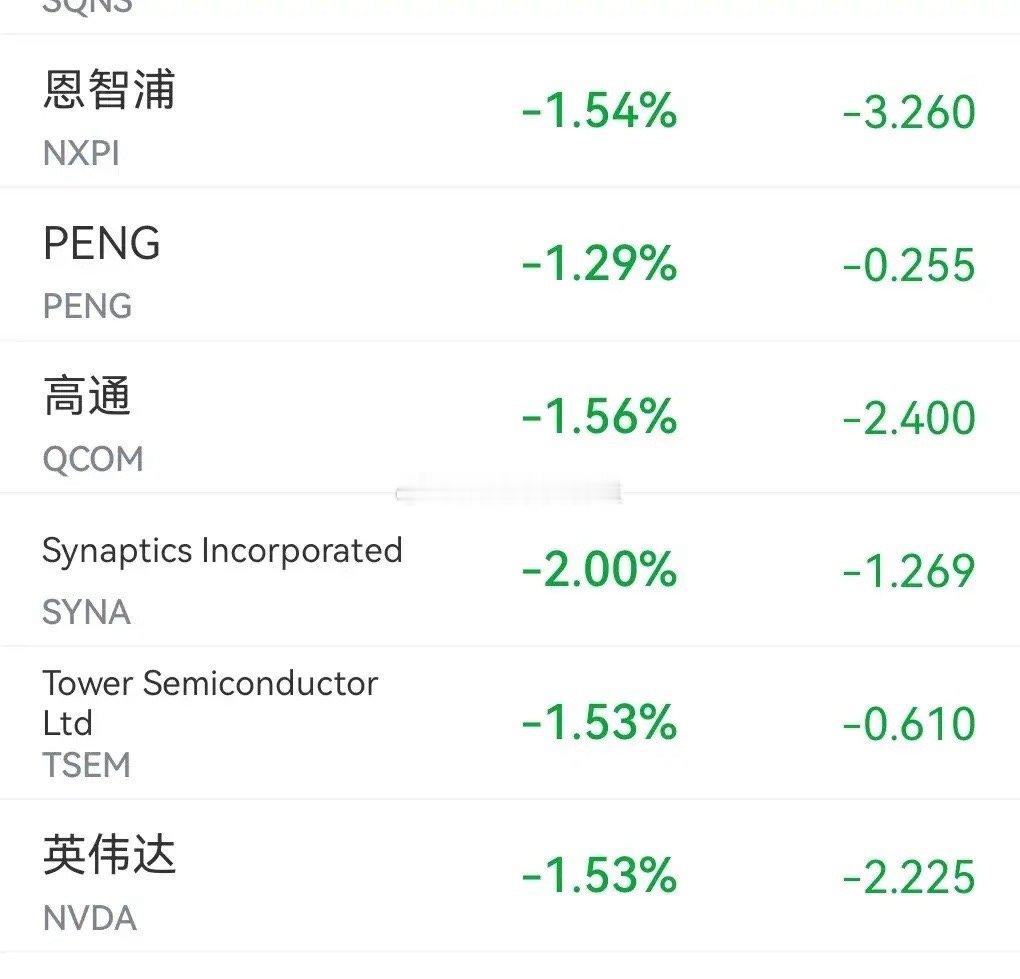Screen dimensions: 1020x979
Task: Click the -1.29% change for PENG
Action: click(599, 263)
